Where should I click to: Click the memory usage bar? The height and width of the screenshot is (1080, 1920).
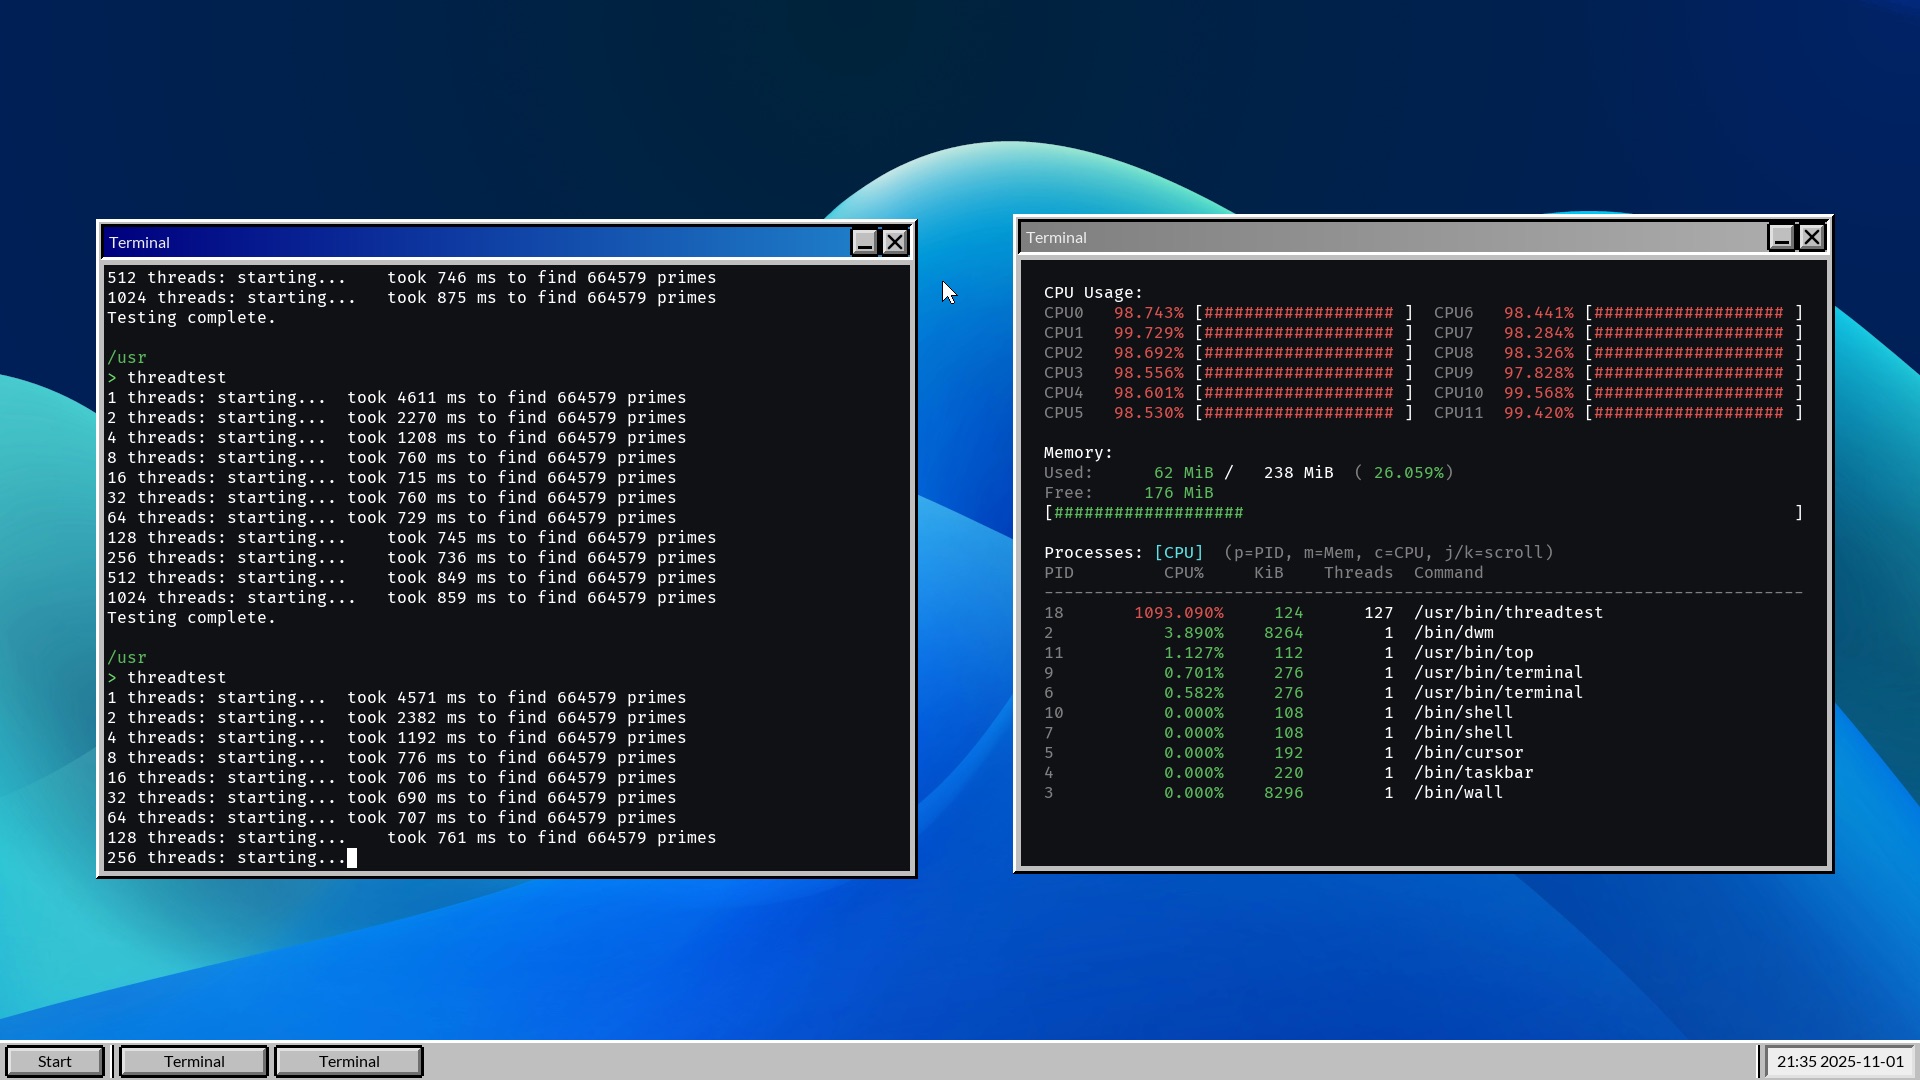1420,513
